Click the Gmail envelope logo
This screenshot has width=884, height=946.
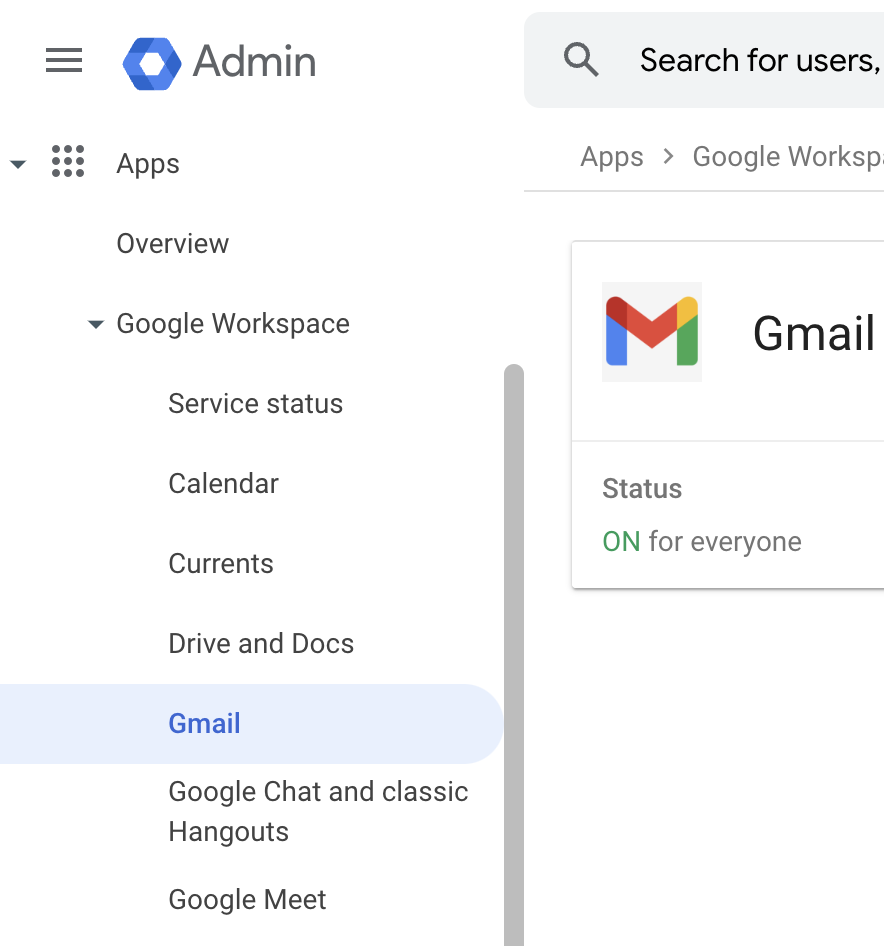click(x=652, y=331)
